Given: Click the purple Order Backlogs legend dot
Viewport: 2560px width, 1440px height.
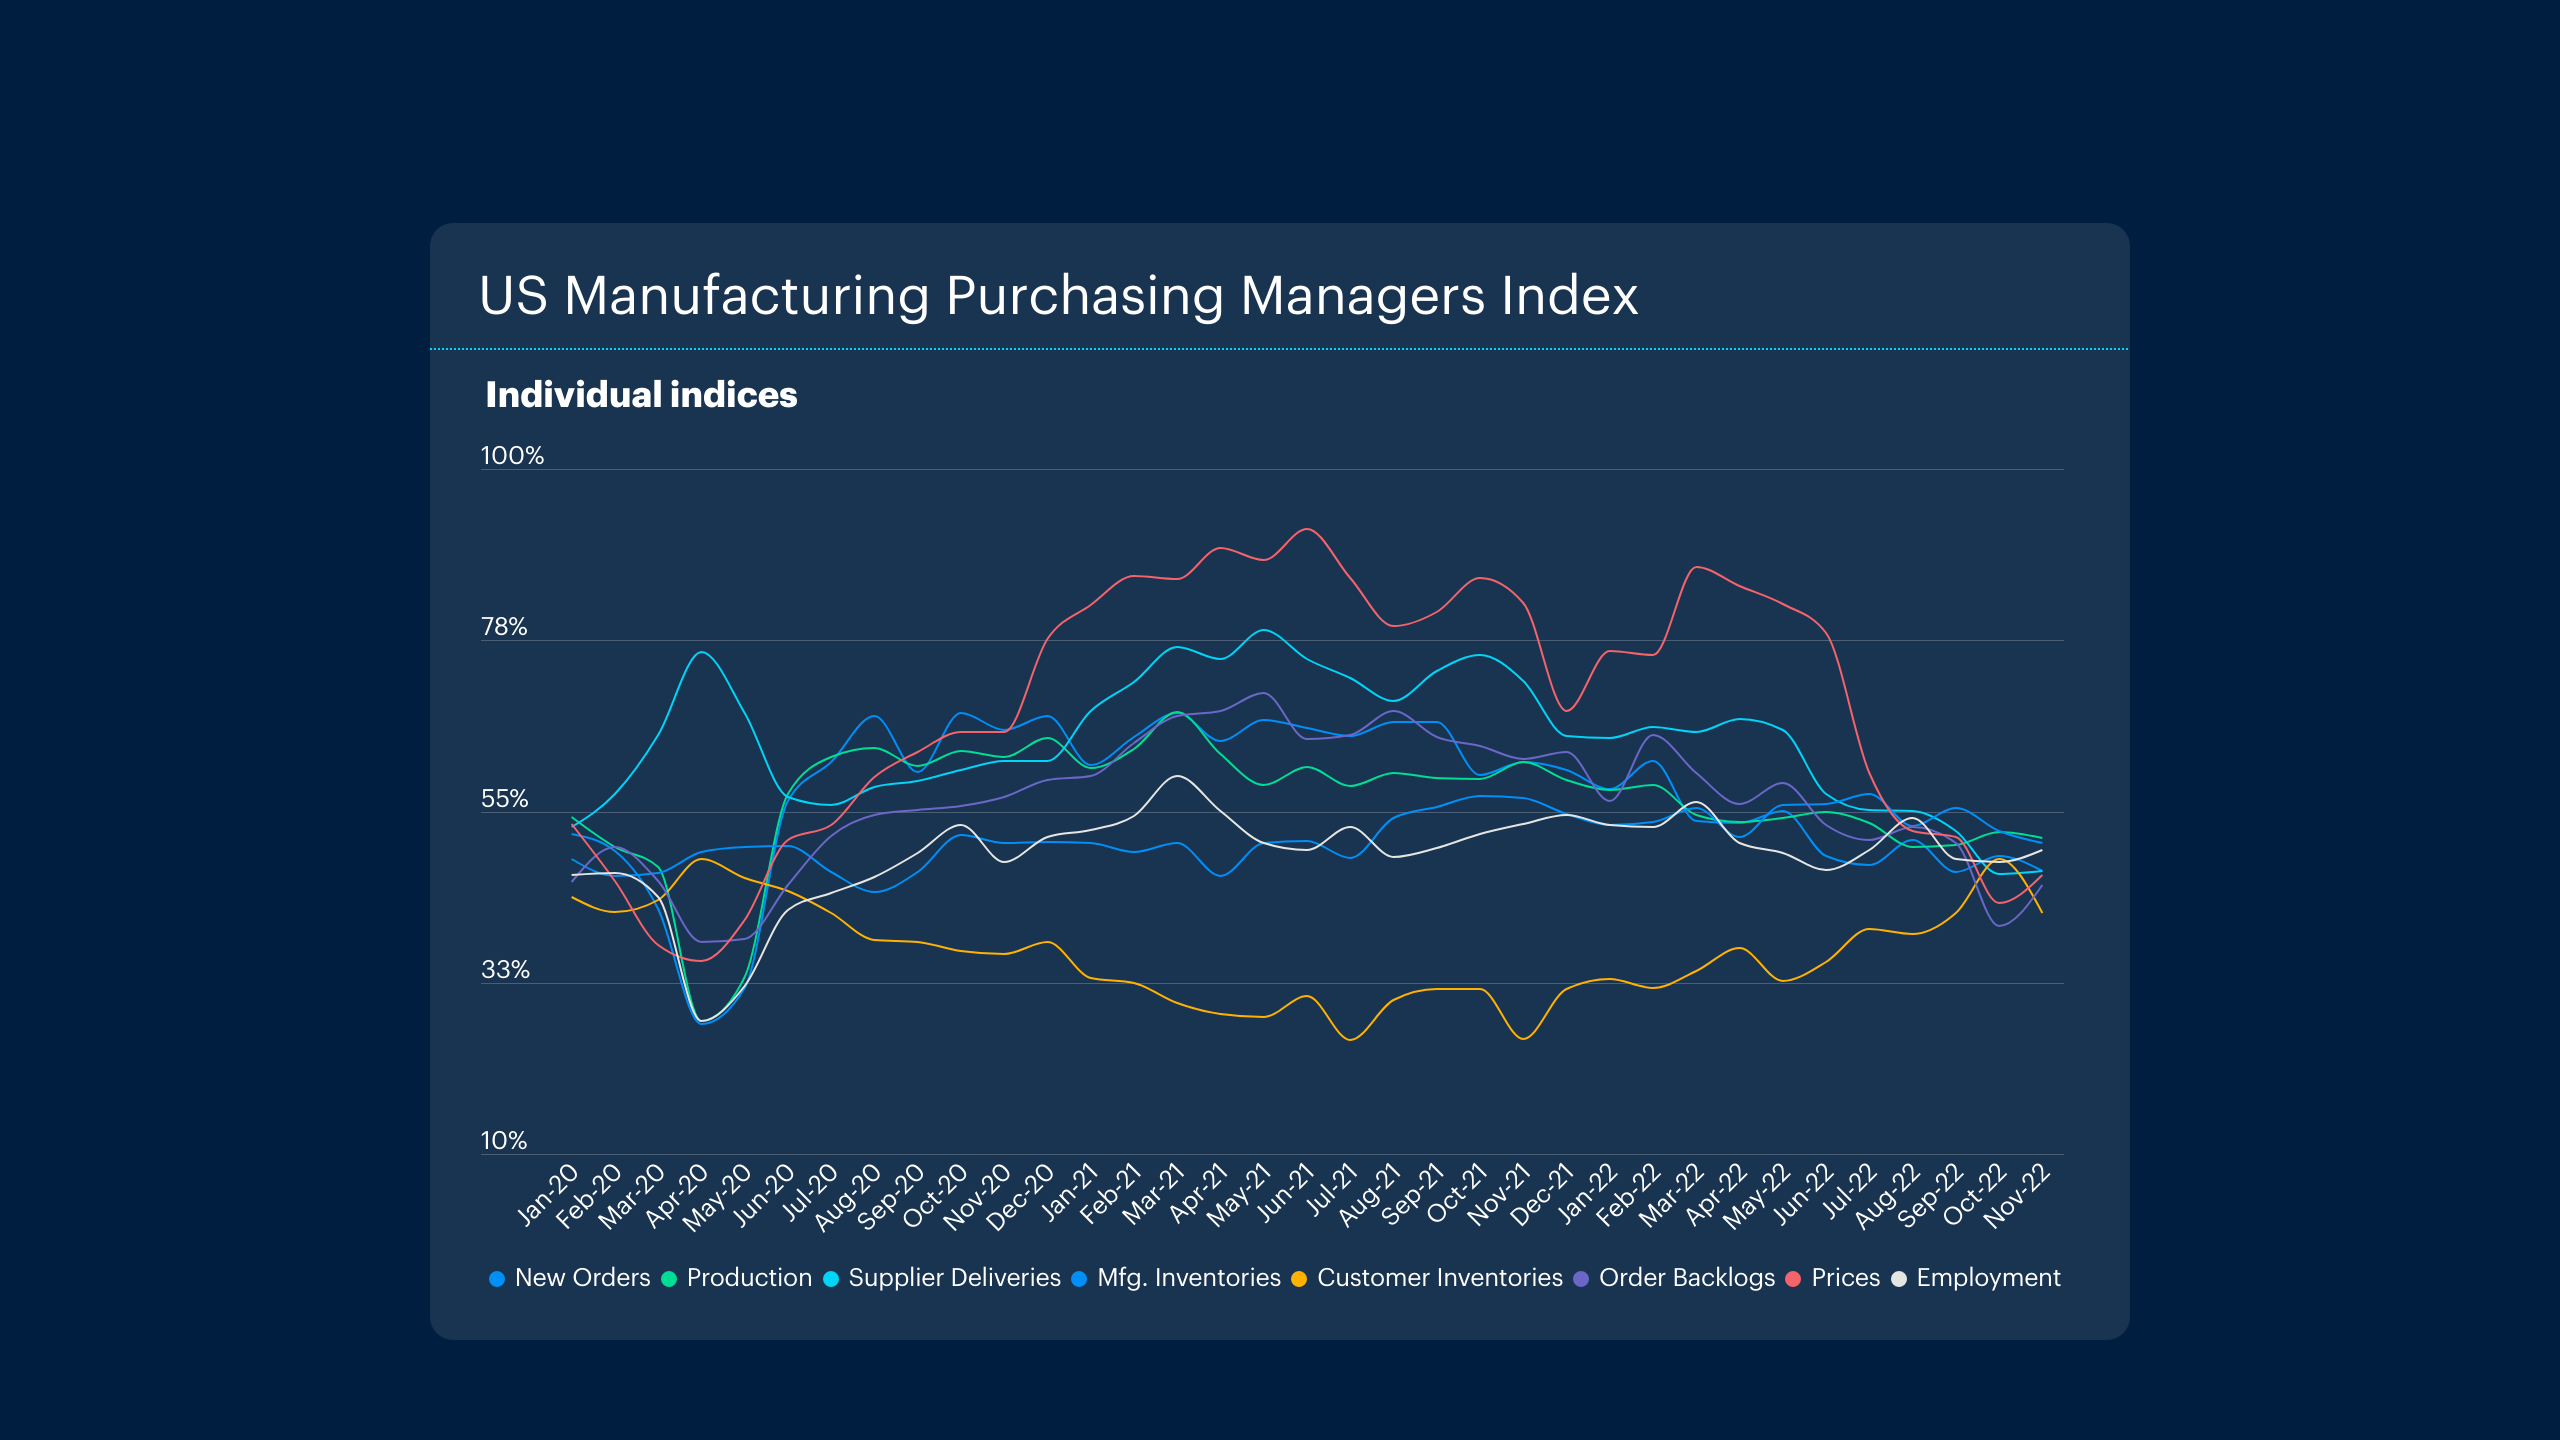Looking at the screenshot, I should pos(1581,1279).
